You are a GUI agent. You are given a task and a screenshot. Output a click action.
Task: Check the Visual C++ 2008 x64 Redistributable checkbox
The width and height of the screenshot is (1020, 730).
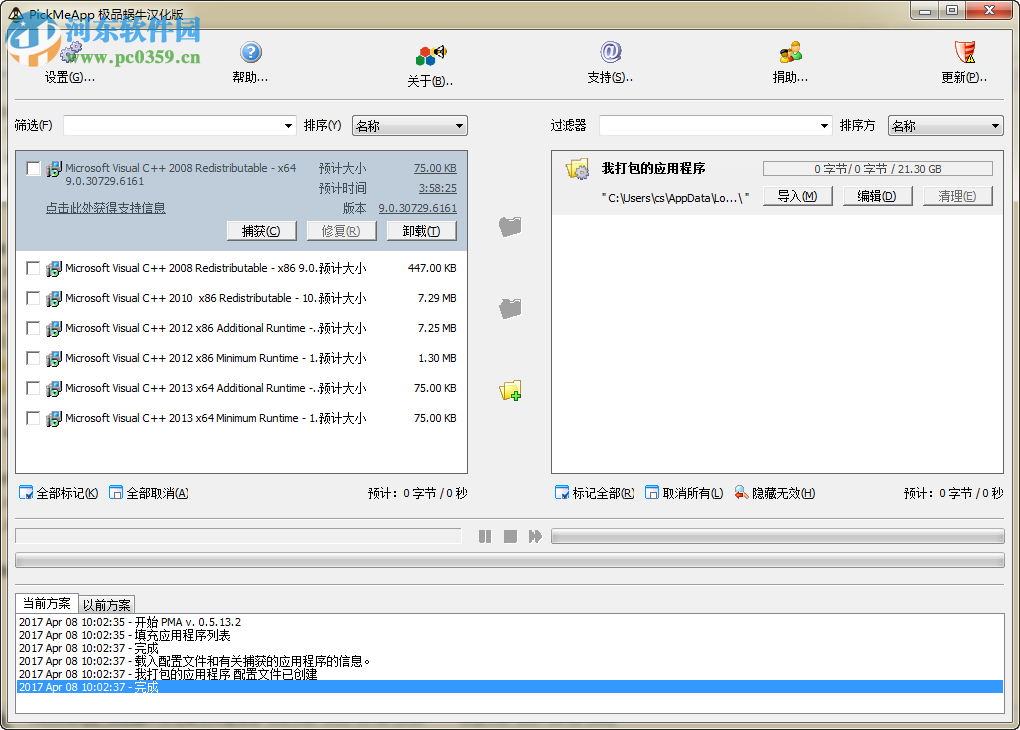click(35, 168)
